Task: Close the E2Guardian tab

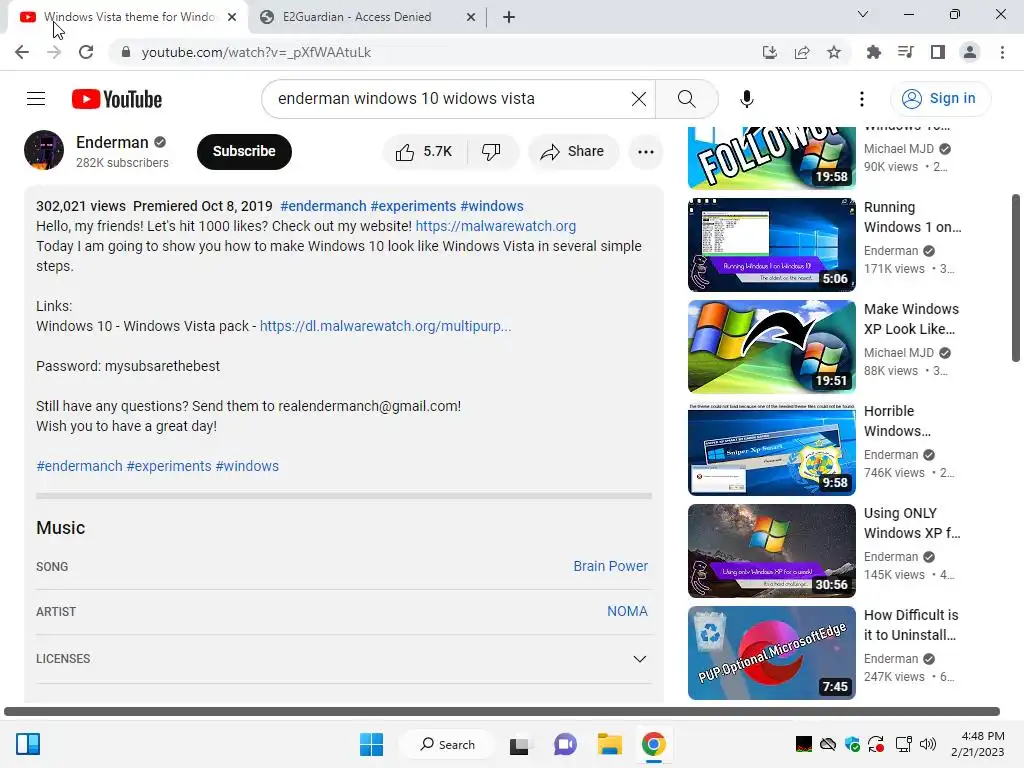Action: click(471, 18)
